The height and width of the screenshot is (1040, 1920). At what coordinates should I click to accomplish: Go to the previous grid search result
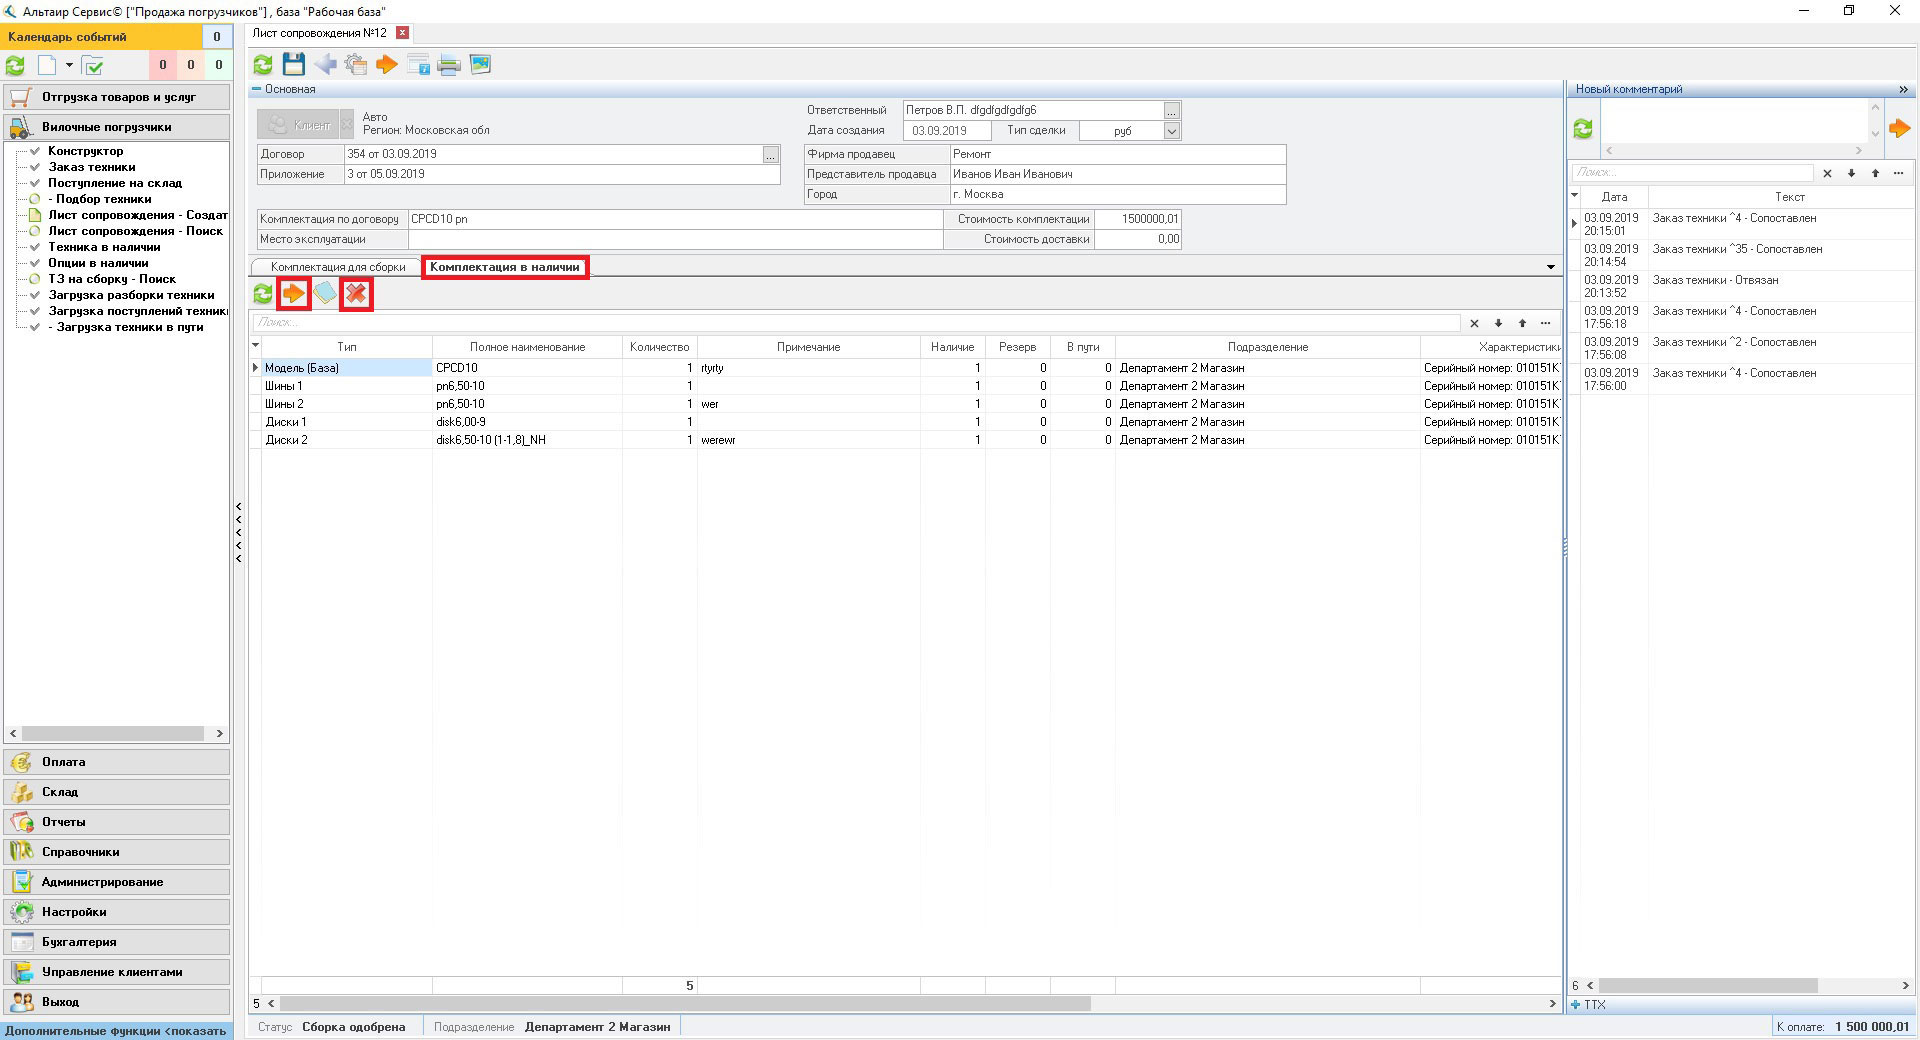coord(1522,323)
